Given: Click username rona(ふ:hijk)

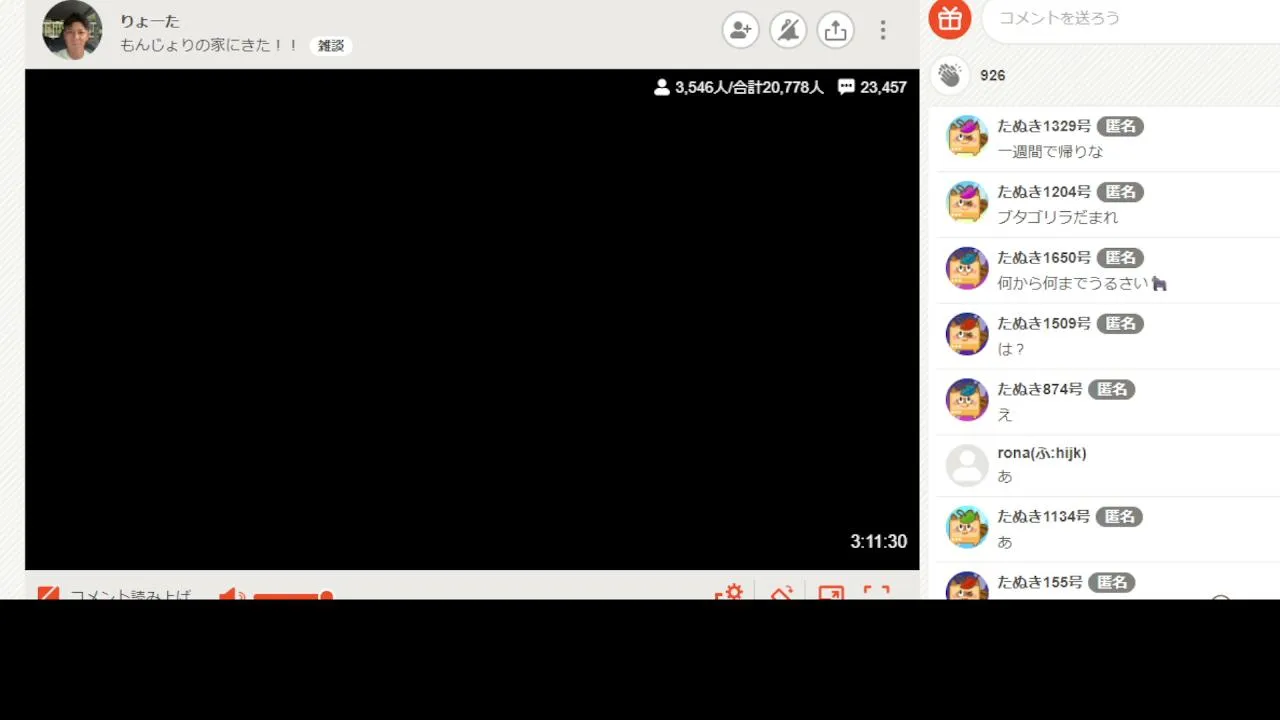Looking at the screenshot, I should (x=1042, y=453).
